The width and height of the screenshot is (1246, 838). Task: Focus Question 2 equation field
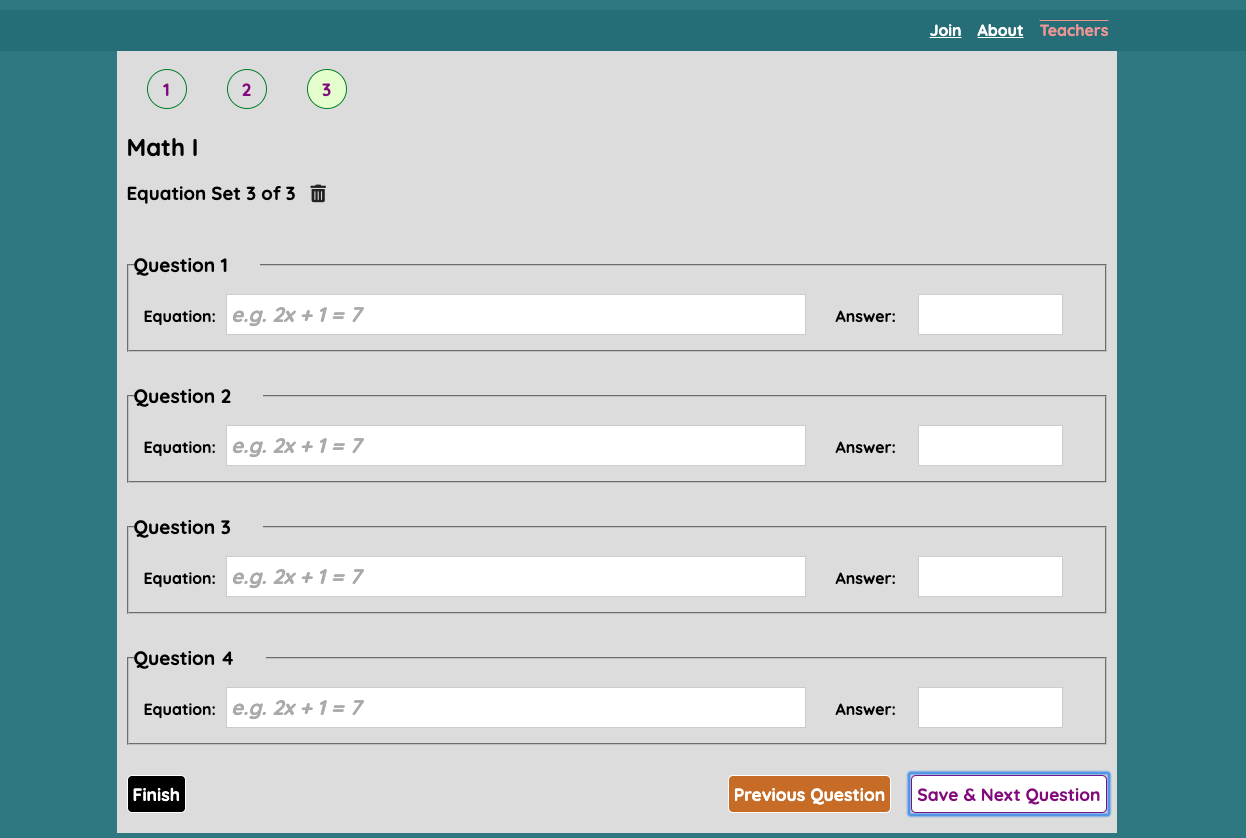[516, 446]
